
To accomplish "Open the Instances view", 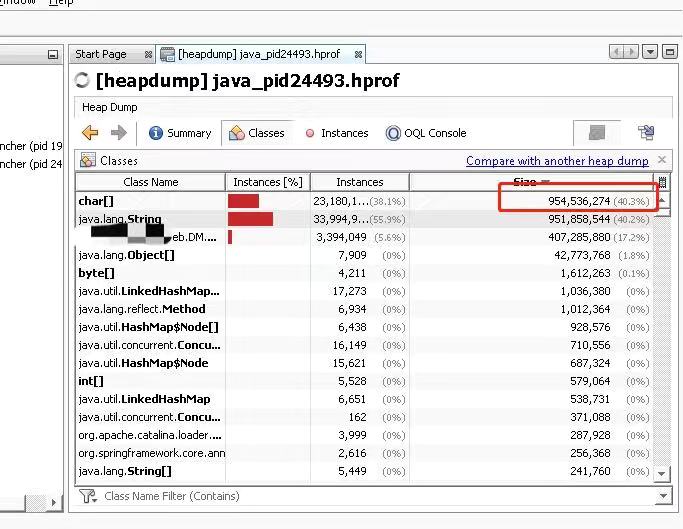I will (x=337, y=133).
